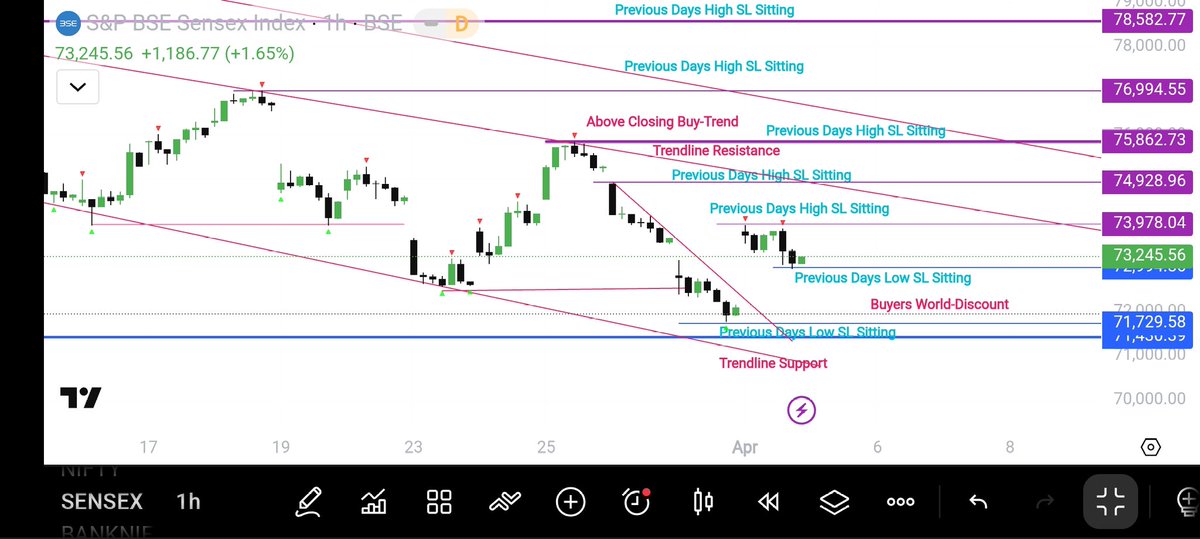This screenshot has height=539, width=1200.
Task: Tap the purple lightning bolt icon
Action: (x=801, y=409)
